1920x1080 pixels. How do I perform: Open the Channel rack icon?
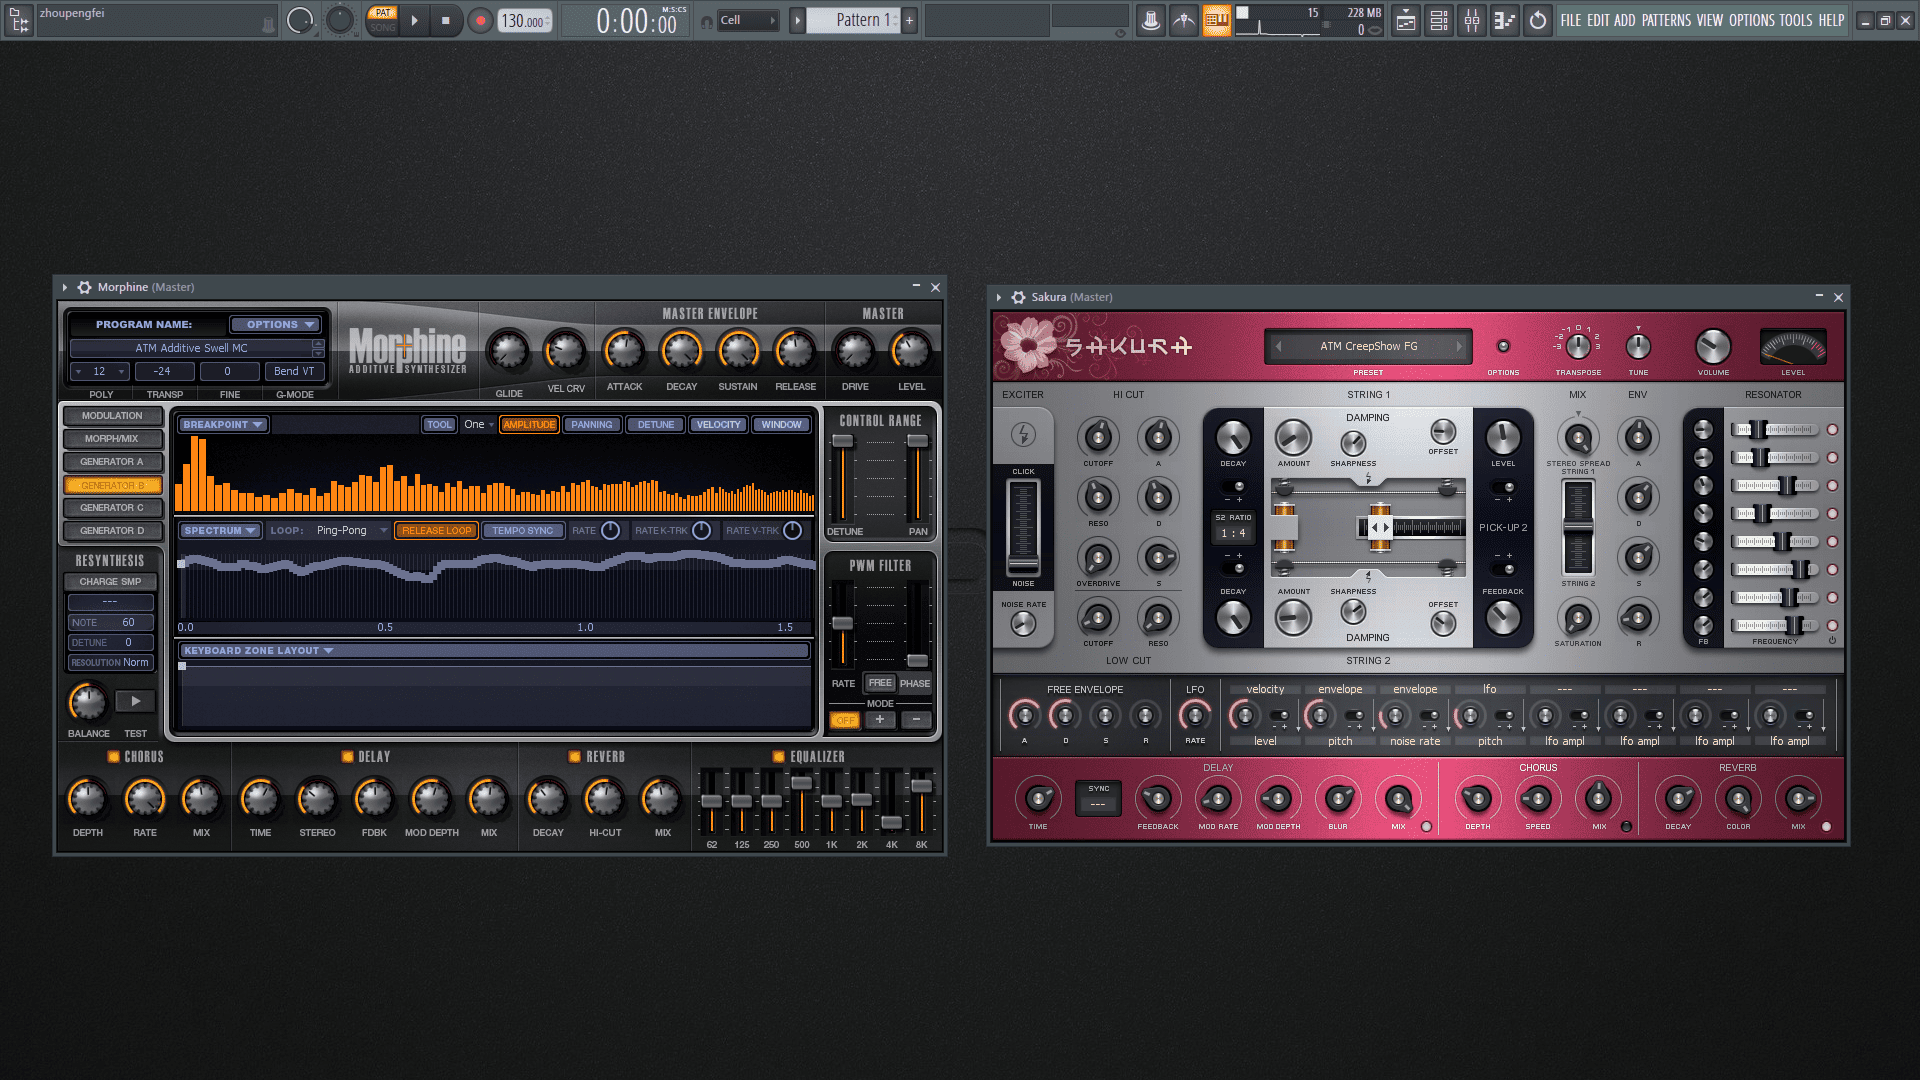coord(1439,20)
